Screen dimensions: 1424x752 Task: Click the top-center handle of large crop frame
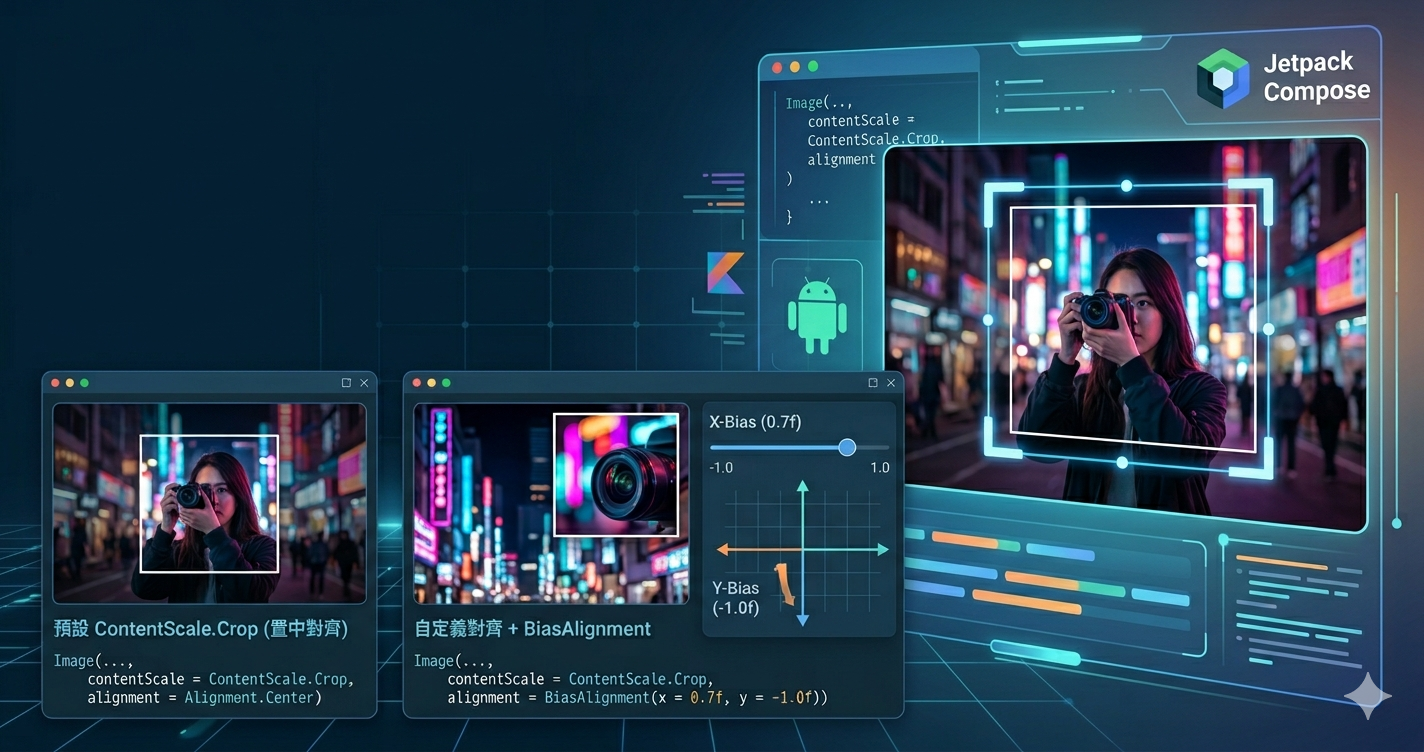(1126, 186)
